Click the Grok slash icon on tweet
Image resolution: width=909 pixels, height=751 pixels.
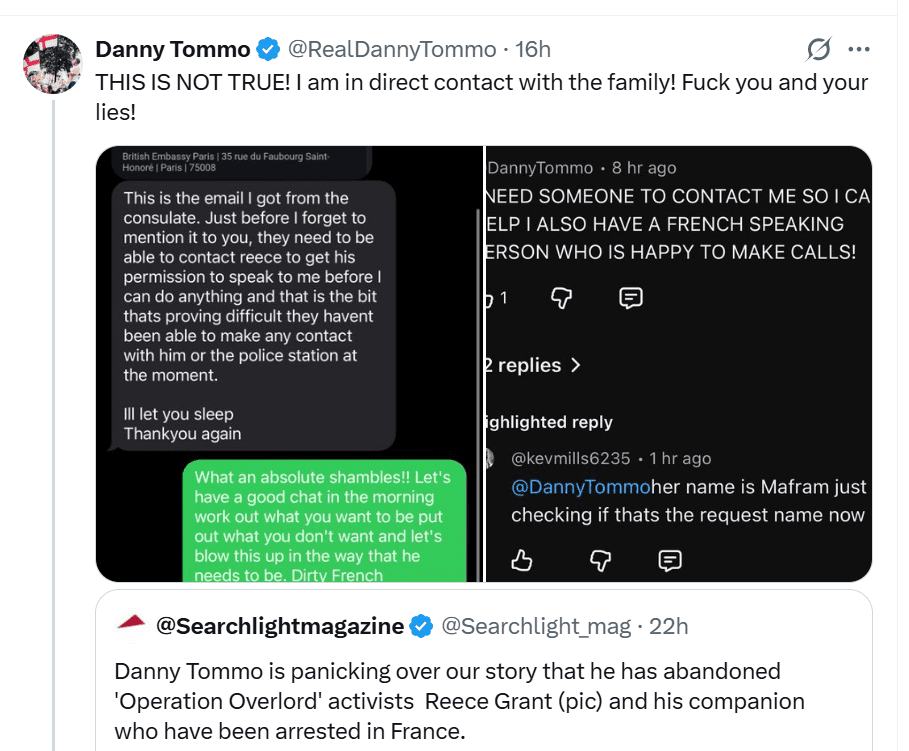tap(819, 49)
